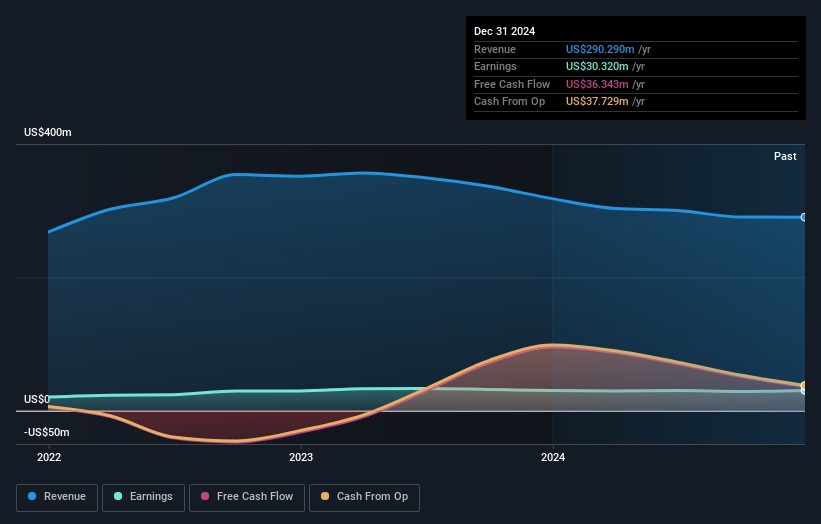Click the US$290.290m revenue value in tooltip
Screen dimensions: 821x524
(600, 49)
